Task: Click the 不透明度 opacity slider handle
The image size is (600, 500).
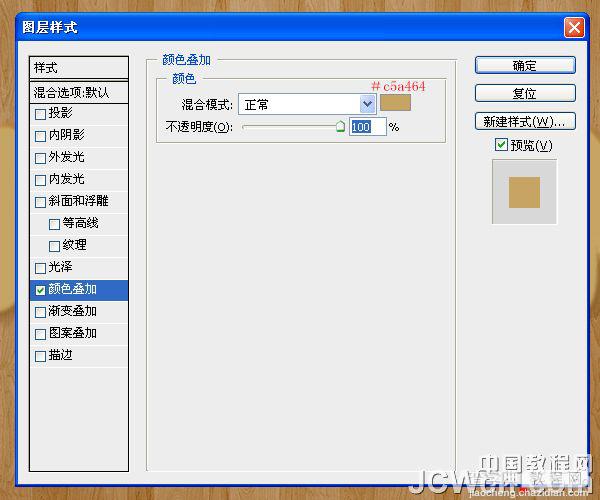Action: tap(340, 126)
